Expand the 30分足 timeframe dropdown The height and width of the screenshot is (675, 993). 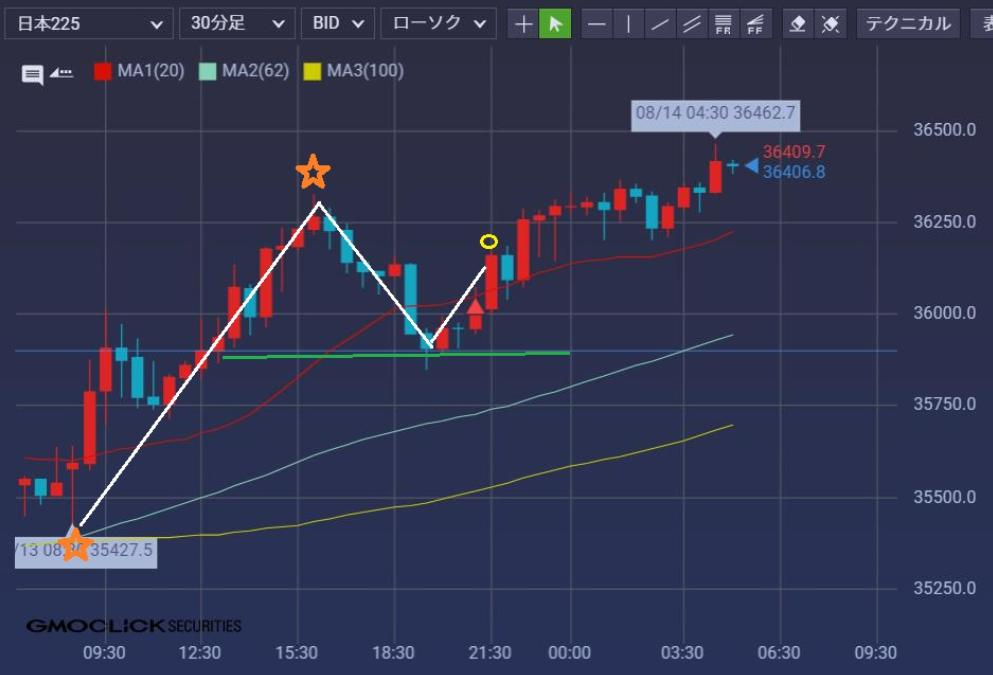point(237,24)
